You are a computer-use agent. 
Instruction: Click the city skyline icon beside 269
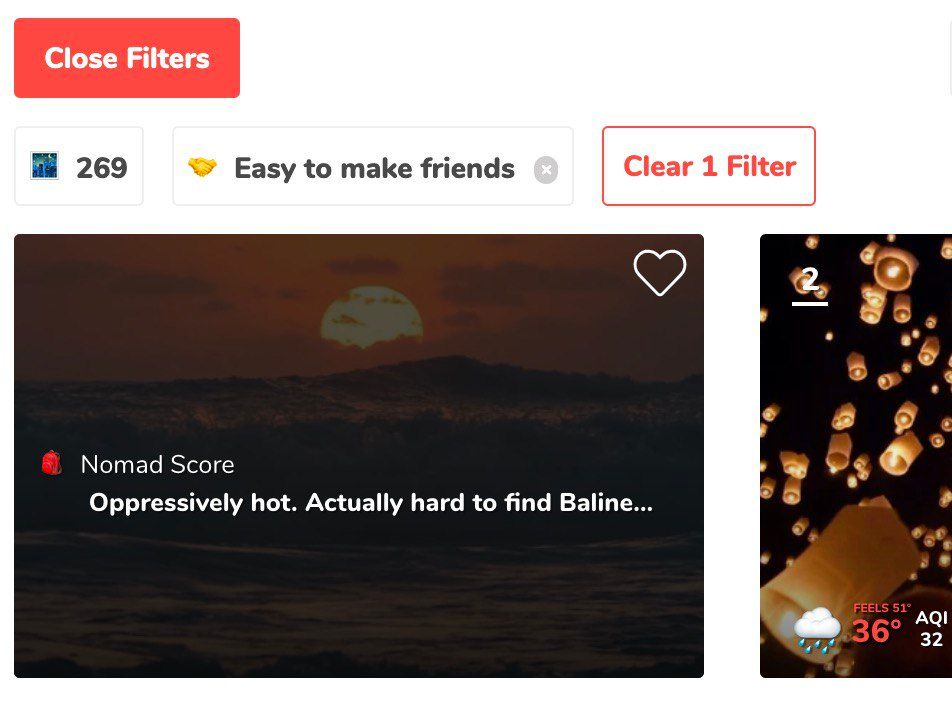click(44, 166)
